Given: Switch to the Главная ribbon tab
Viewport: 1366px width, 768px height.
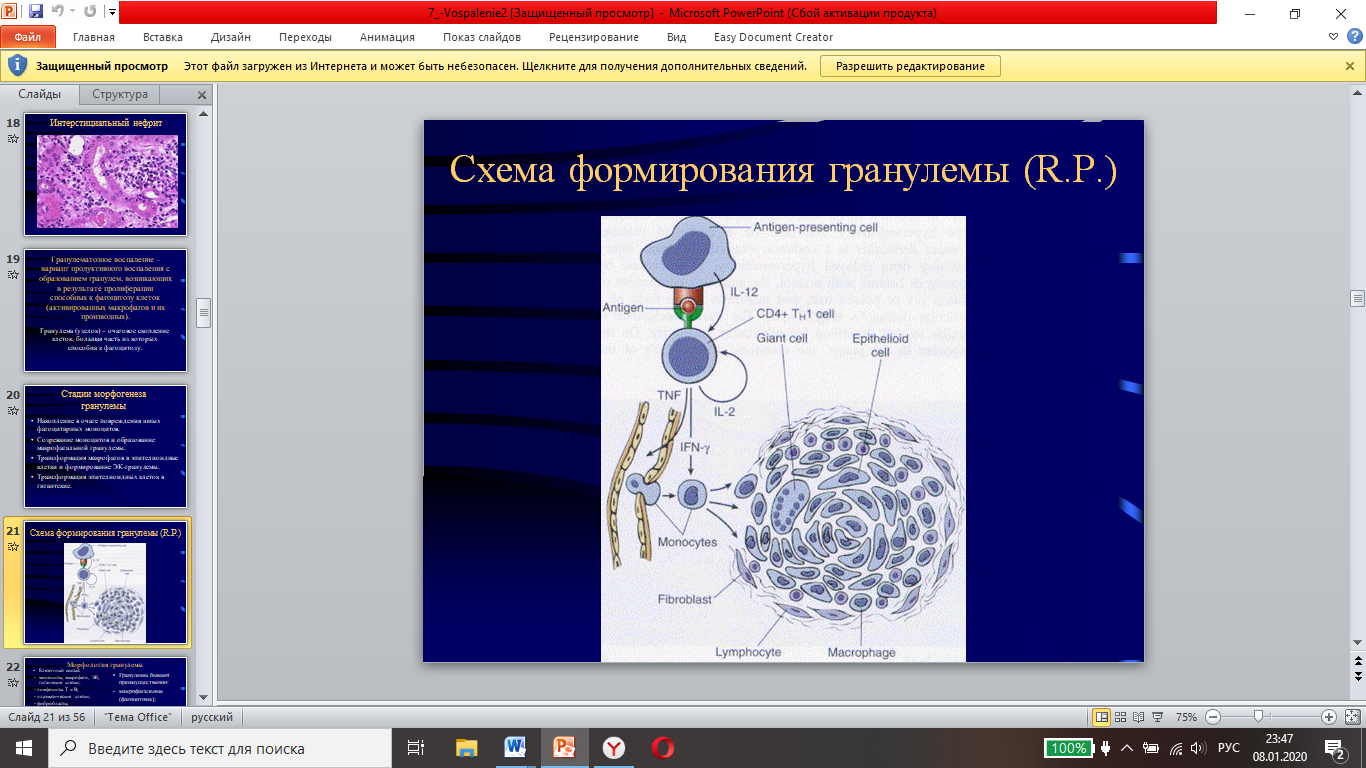Looking at the screenshot, I should pos(94,37).
